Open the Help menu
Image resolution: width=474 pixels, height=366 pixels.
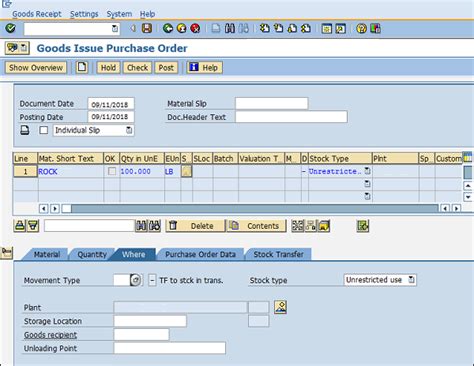click(147, 14)
